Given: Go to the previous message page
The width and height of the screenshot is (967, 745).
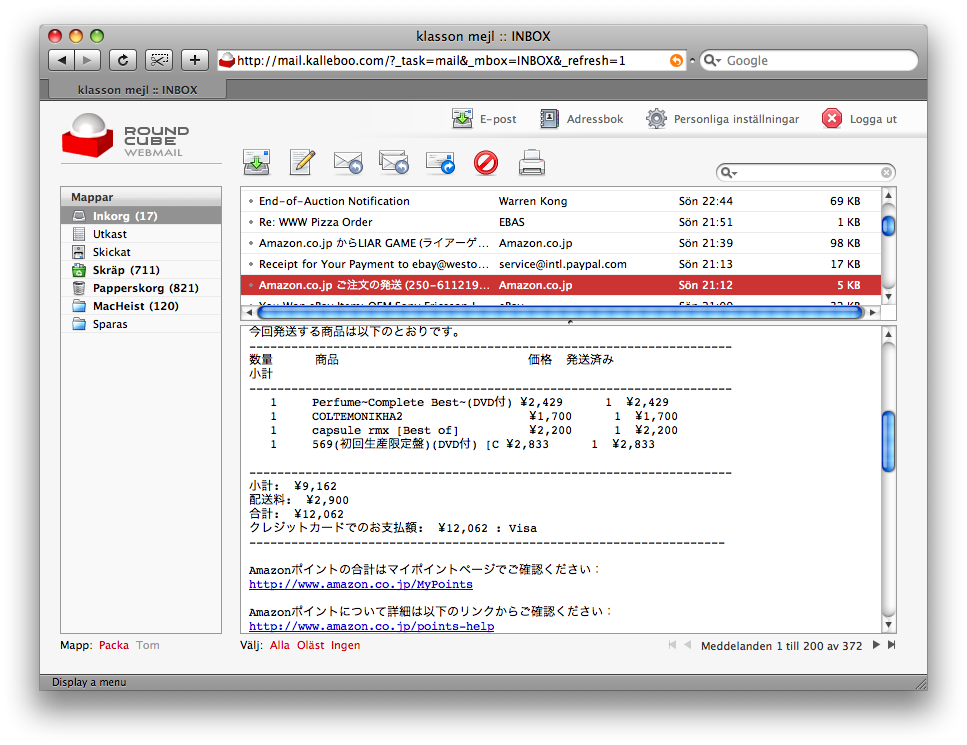Looking at the screenshot, I should coord(687,645).
